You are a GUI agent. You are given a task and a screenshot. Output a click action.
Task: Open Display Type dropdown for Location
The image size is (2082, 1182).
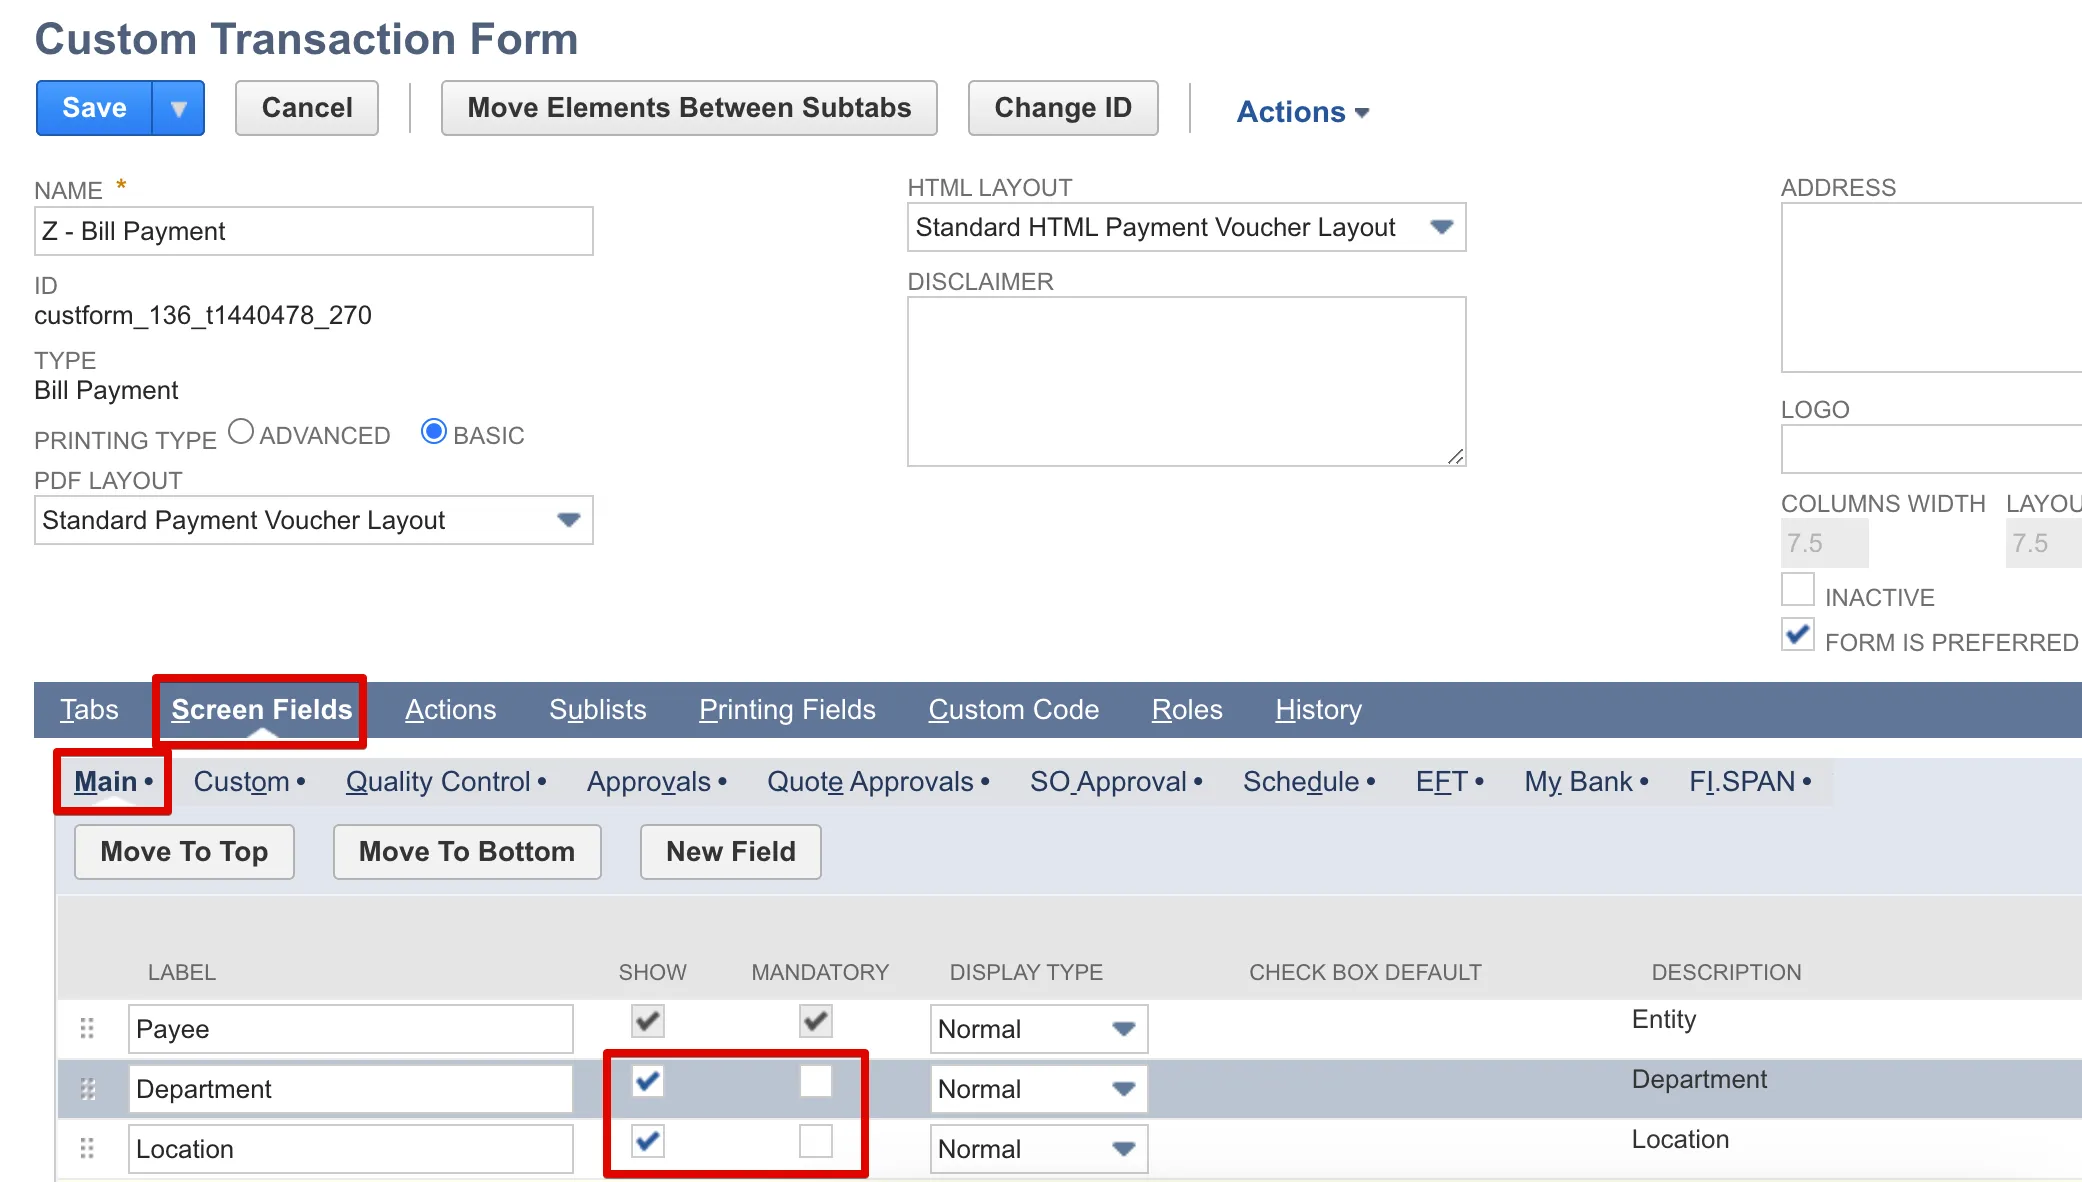click(x=1039, y=1149)
